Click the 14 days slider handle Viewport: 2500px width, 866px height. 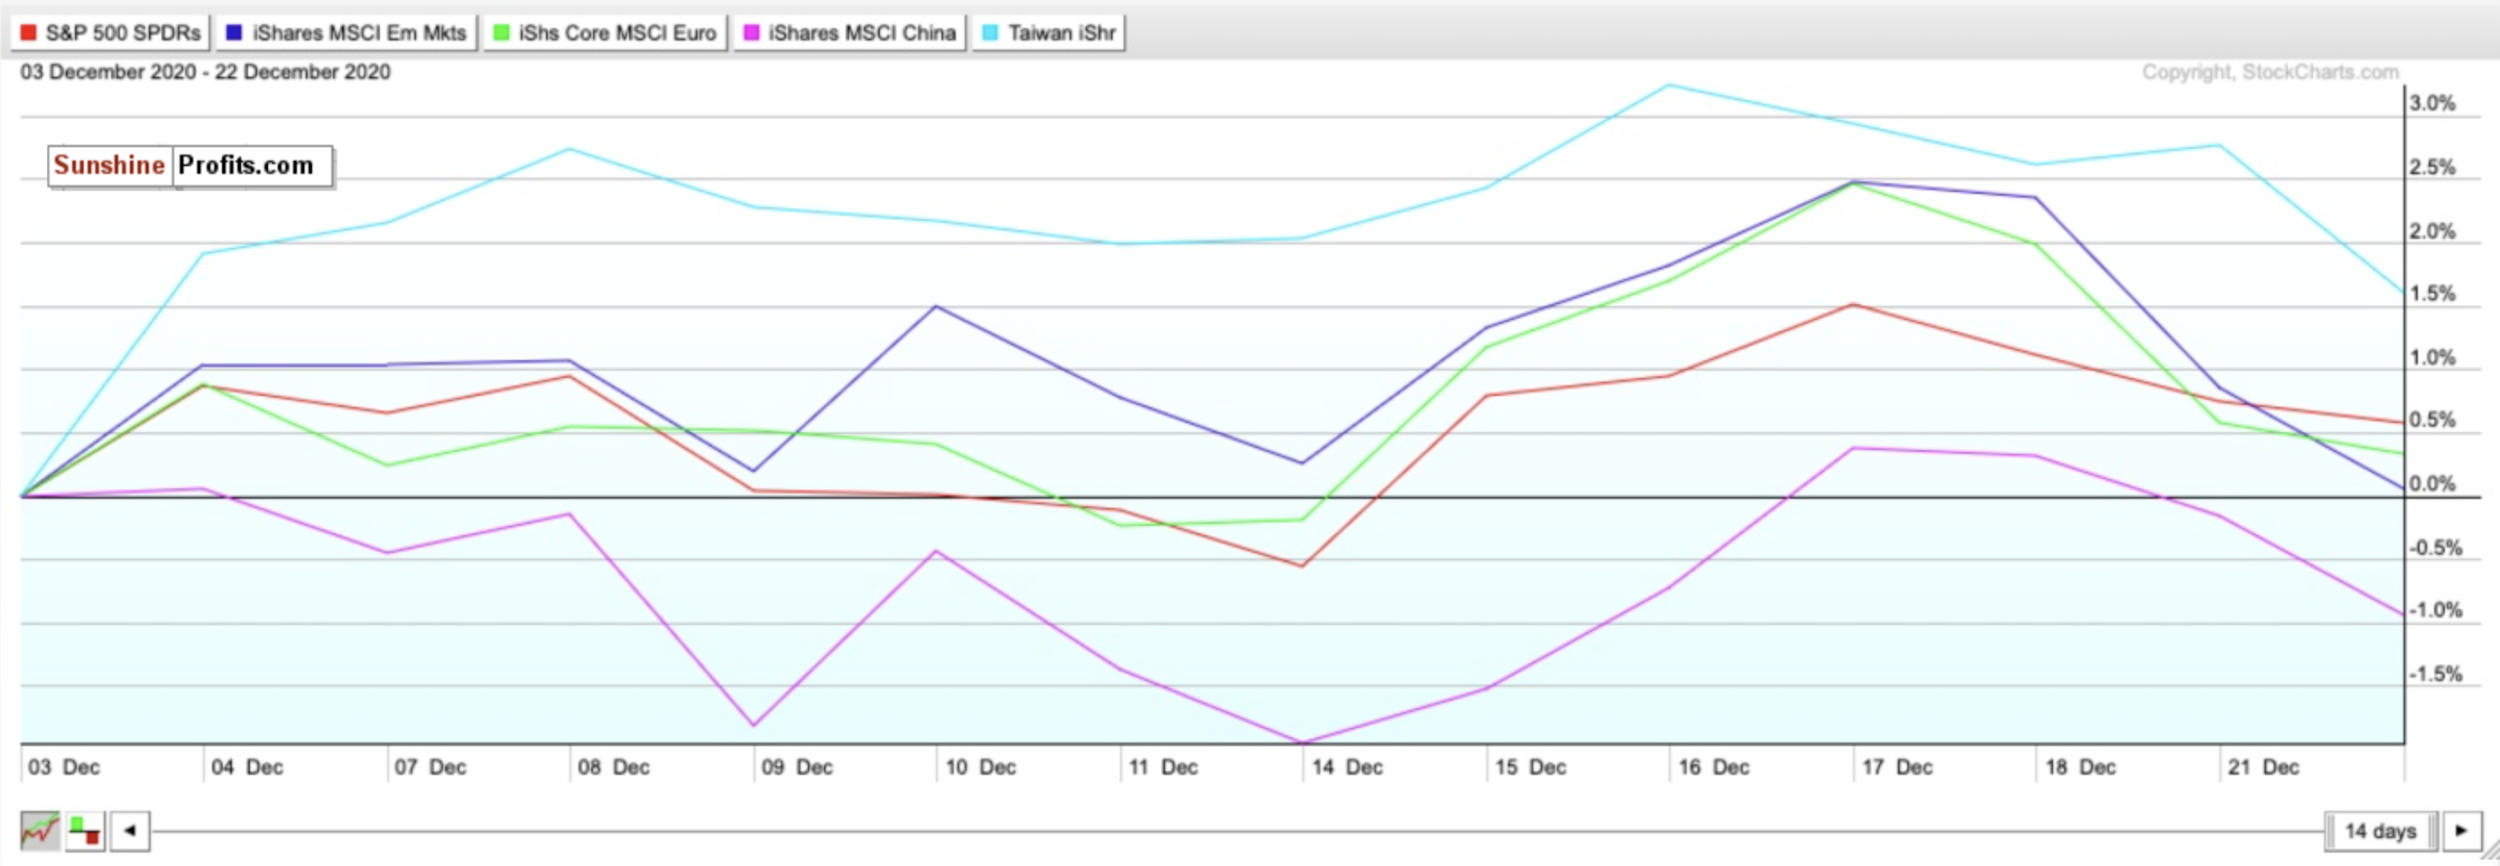point(2381,831)
